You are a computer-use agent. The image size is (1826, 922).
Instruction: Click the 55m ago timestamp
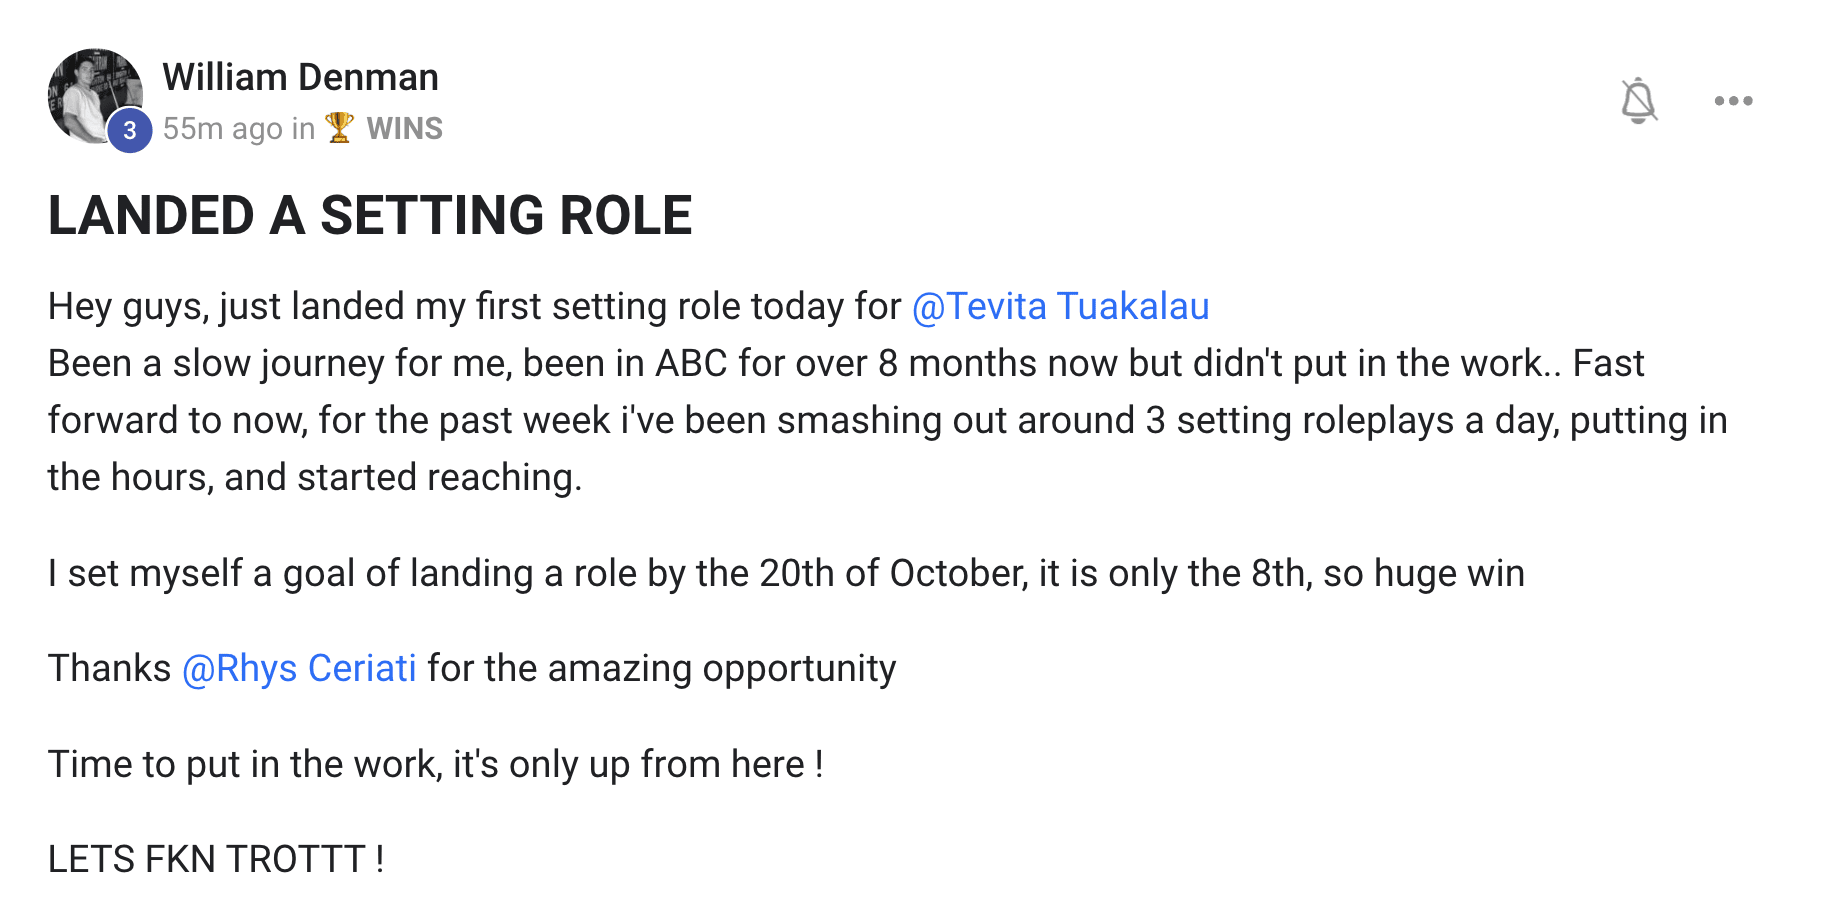pos(223,129)
